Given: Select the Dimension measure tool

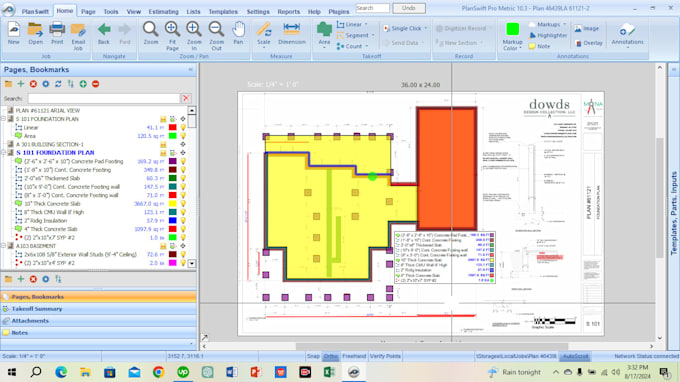Looking at the screenshot, I should 291,33.
